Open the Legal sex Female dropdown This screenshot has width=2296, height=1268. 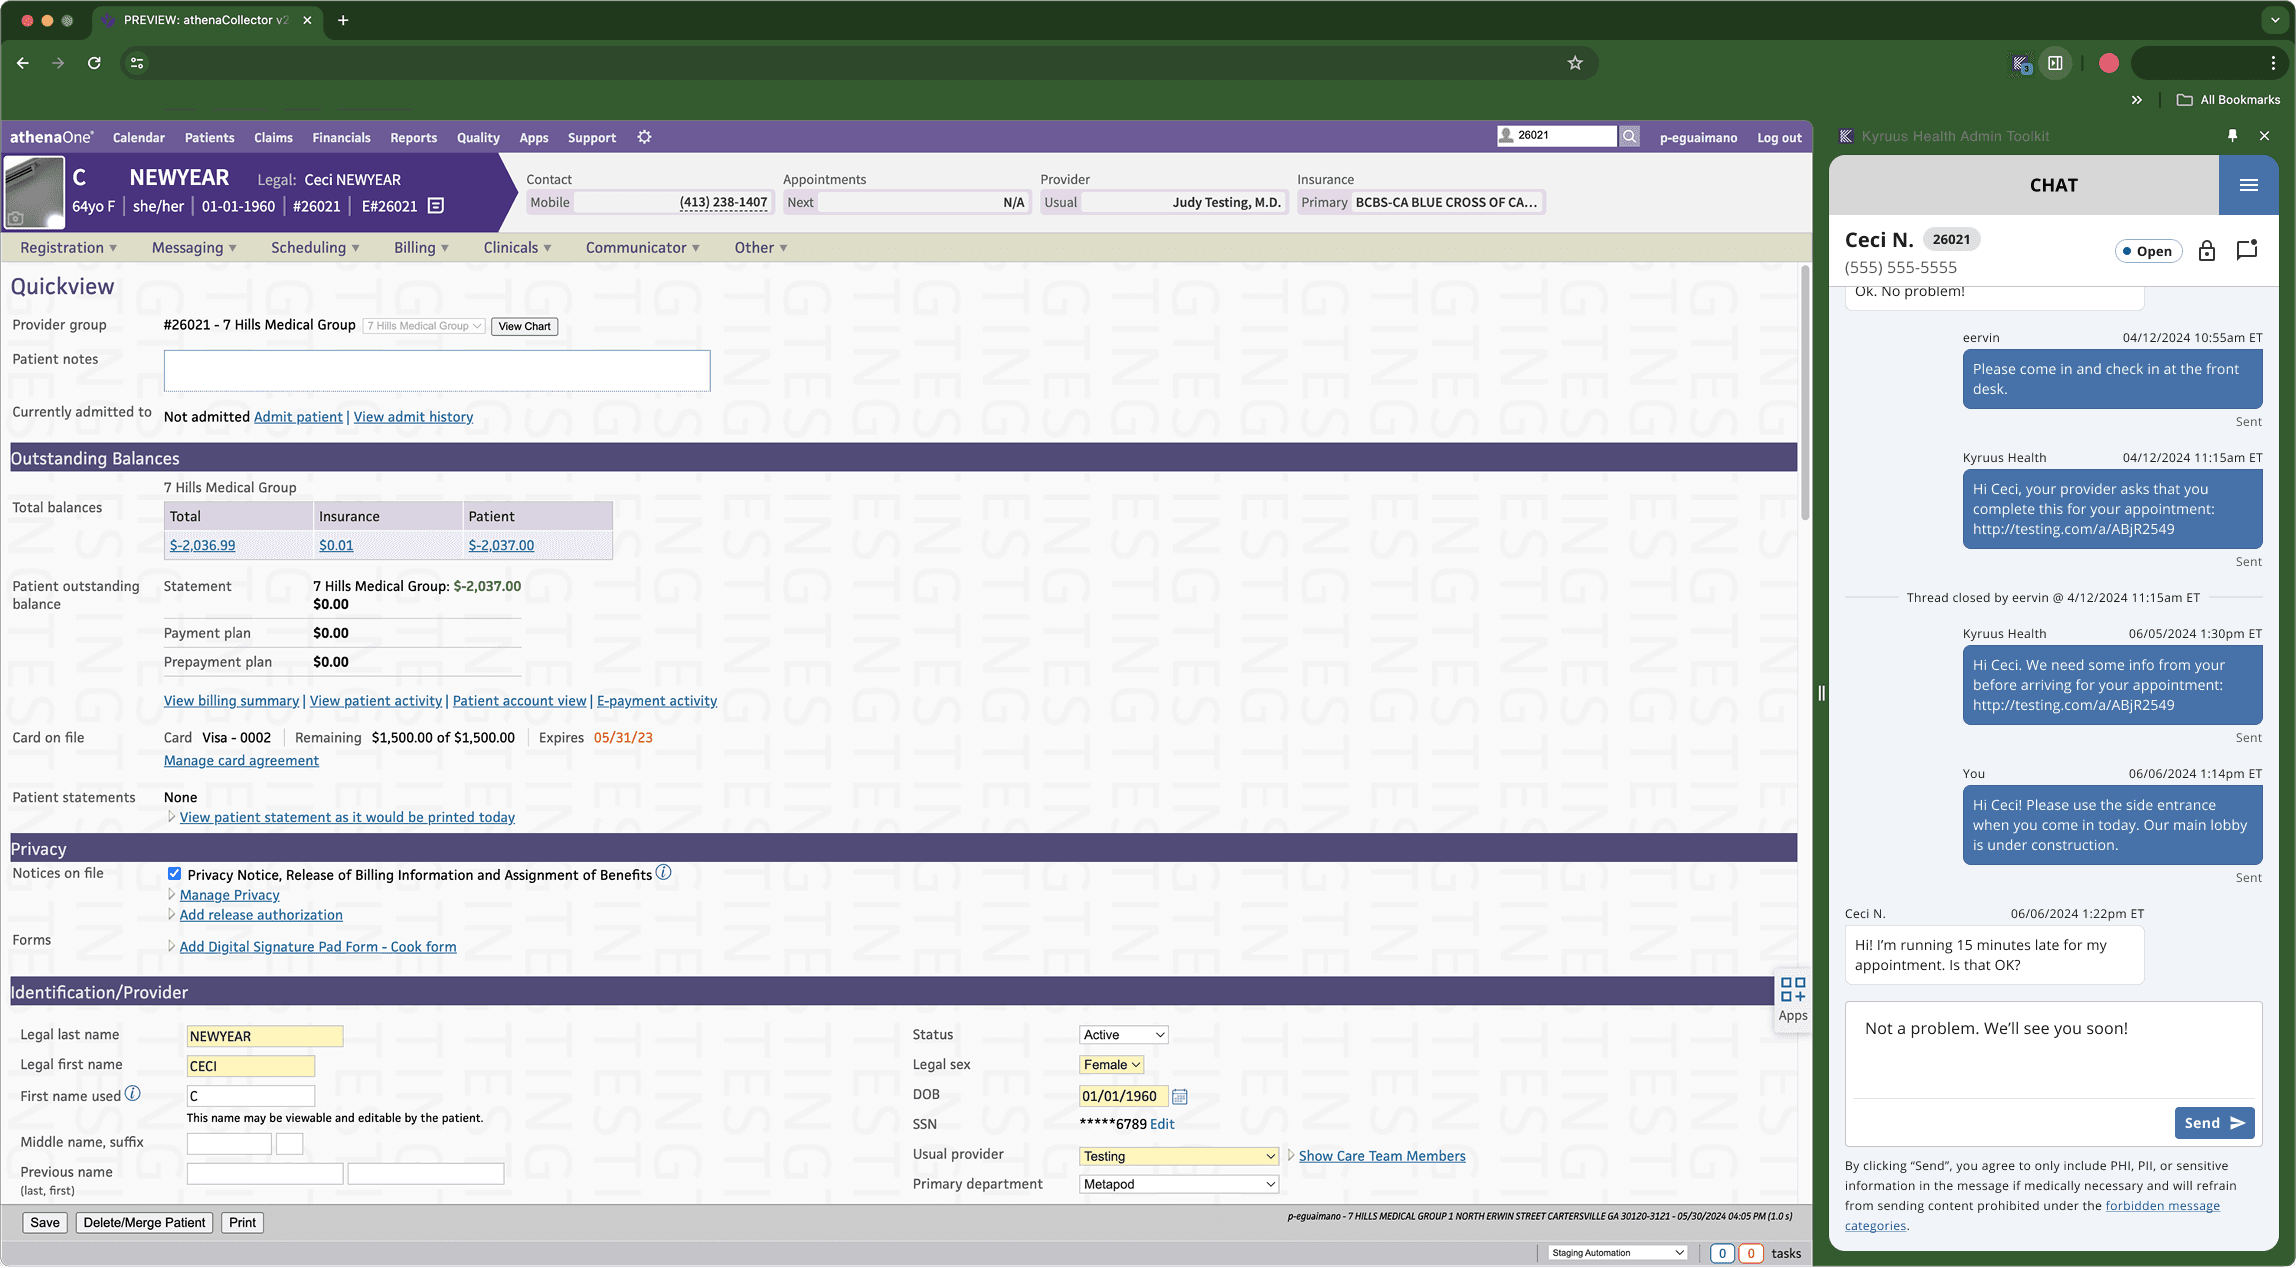pyautogui.click(x=1112, y=1065)
